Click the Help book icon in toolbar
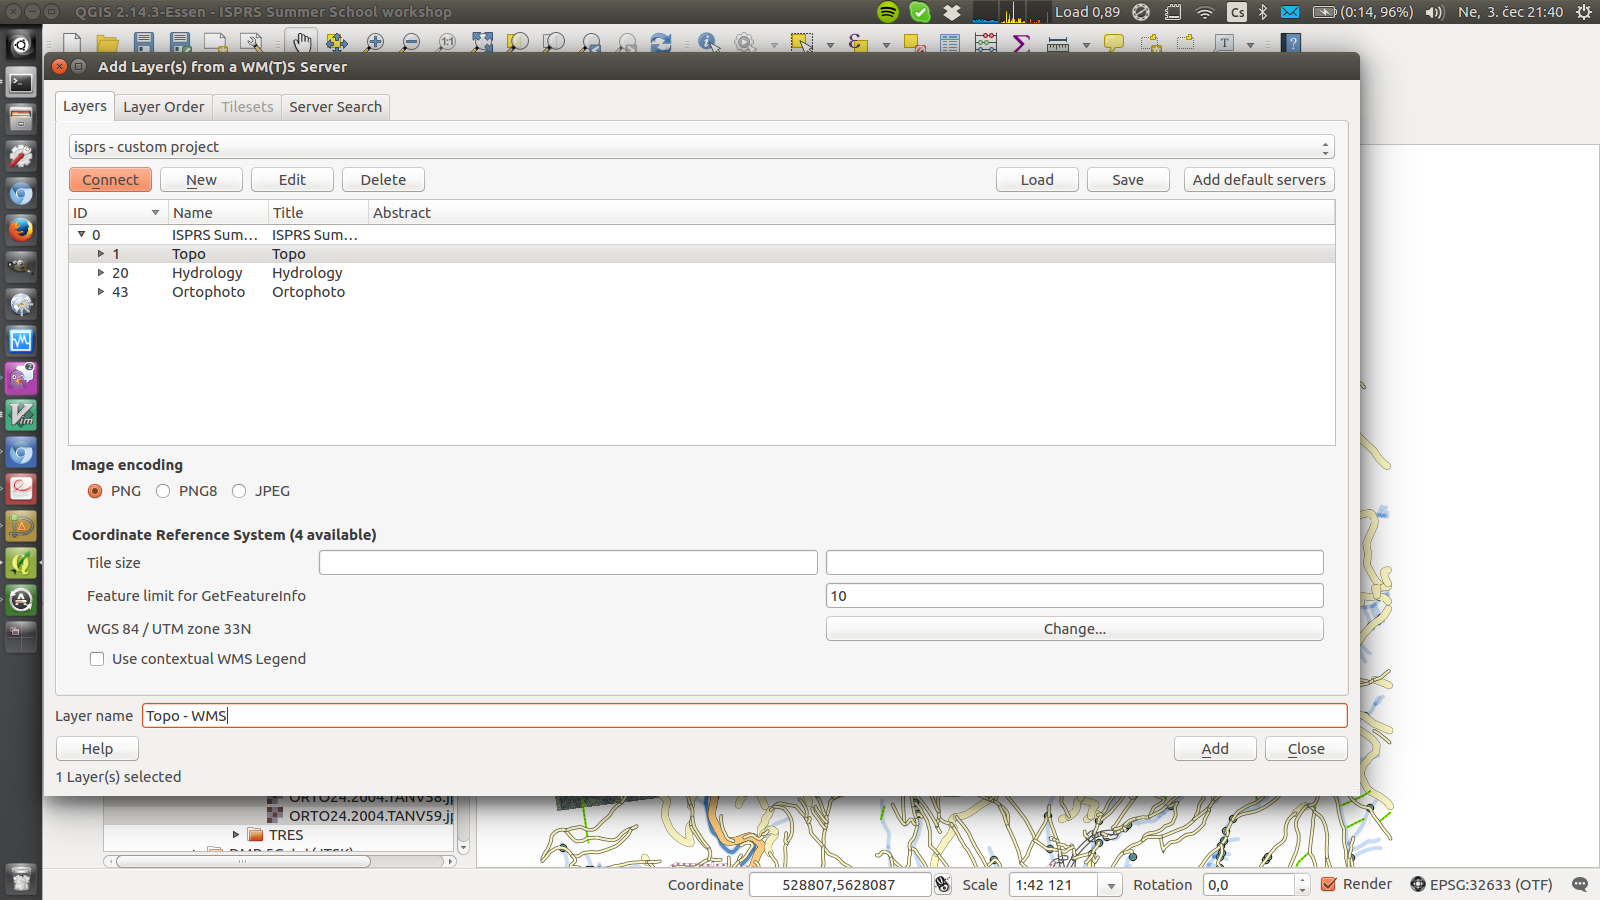 point(1292,42)
